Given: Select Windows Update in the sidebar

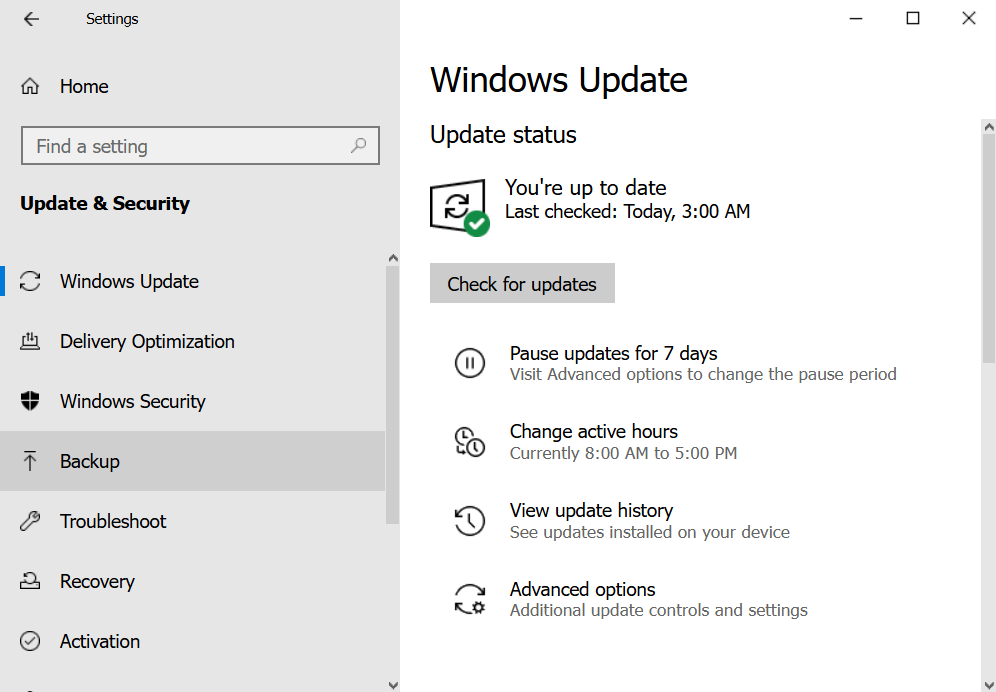Looking at the screenshot, I should tap(129, 281).
